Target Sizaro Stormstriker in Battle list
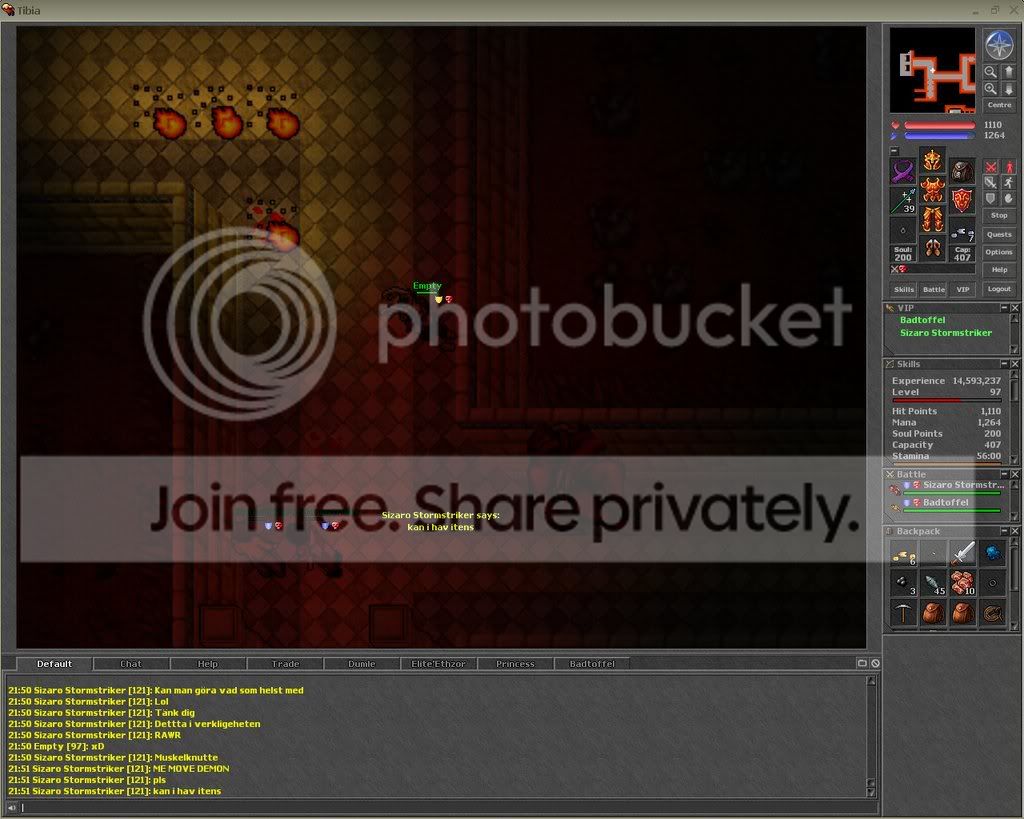Image resolution: width=1024 pixels, height=819 pixels. (x=947, y=487)
